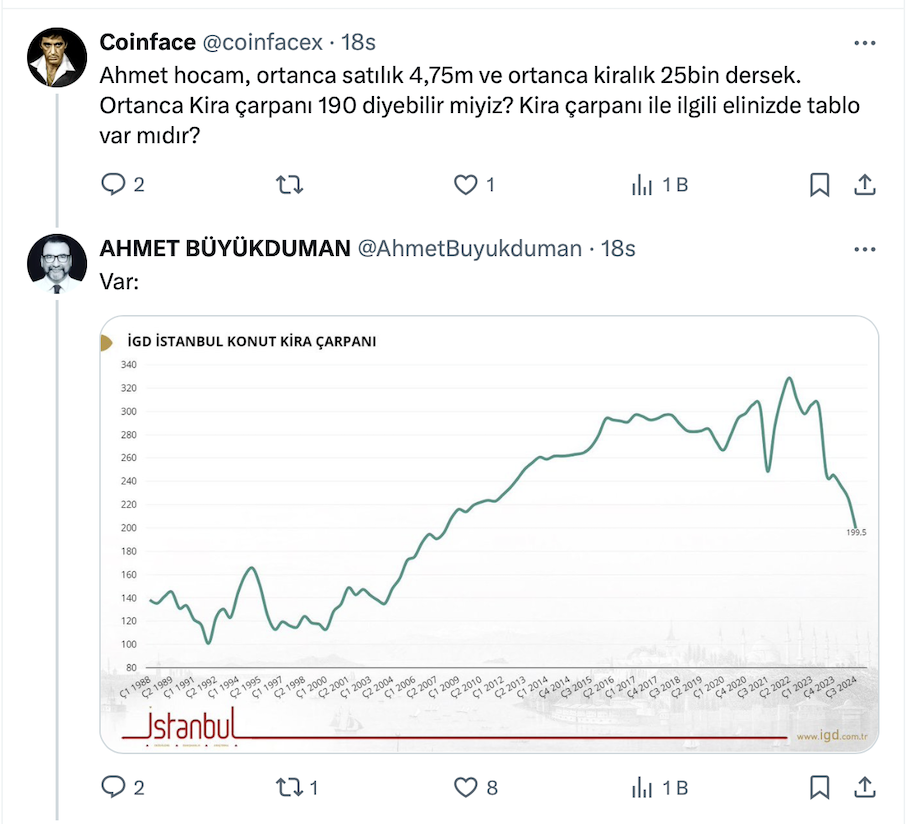Click the @coinfacex handle
The image size is (918, 824).
(263, 42)
